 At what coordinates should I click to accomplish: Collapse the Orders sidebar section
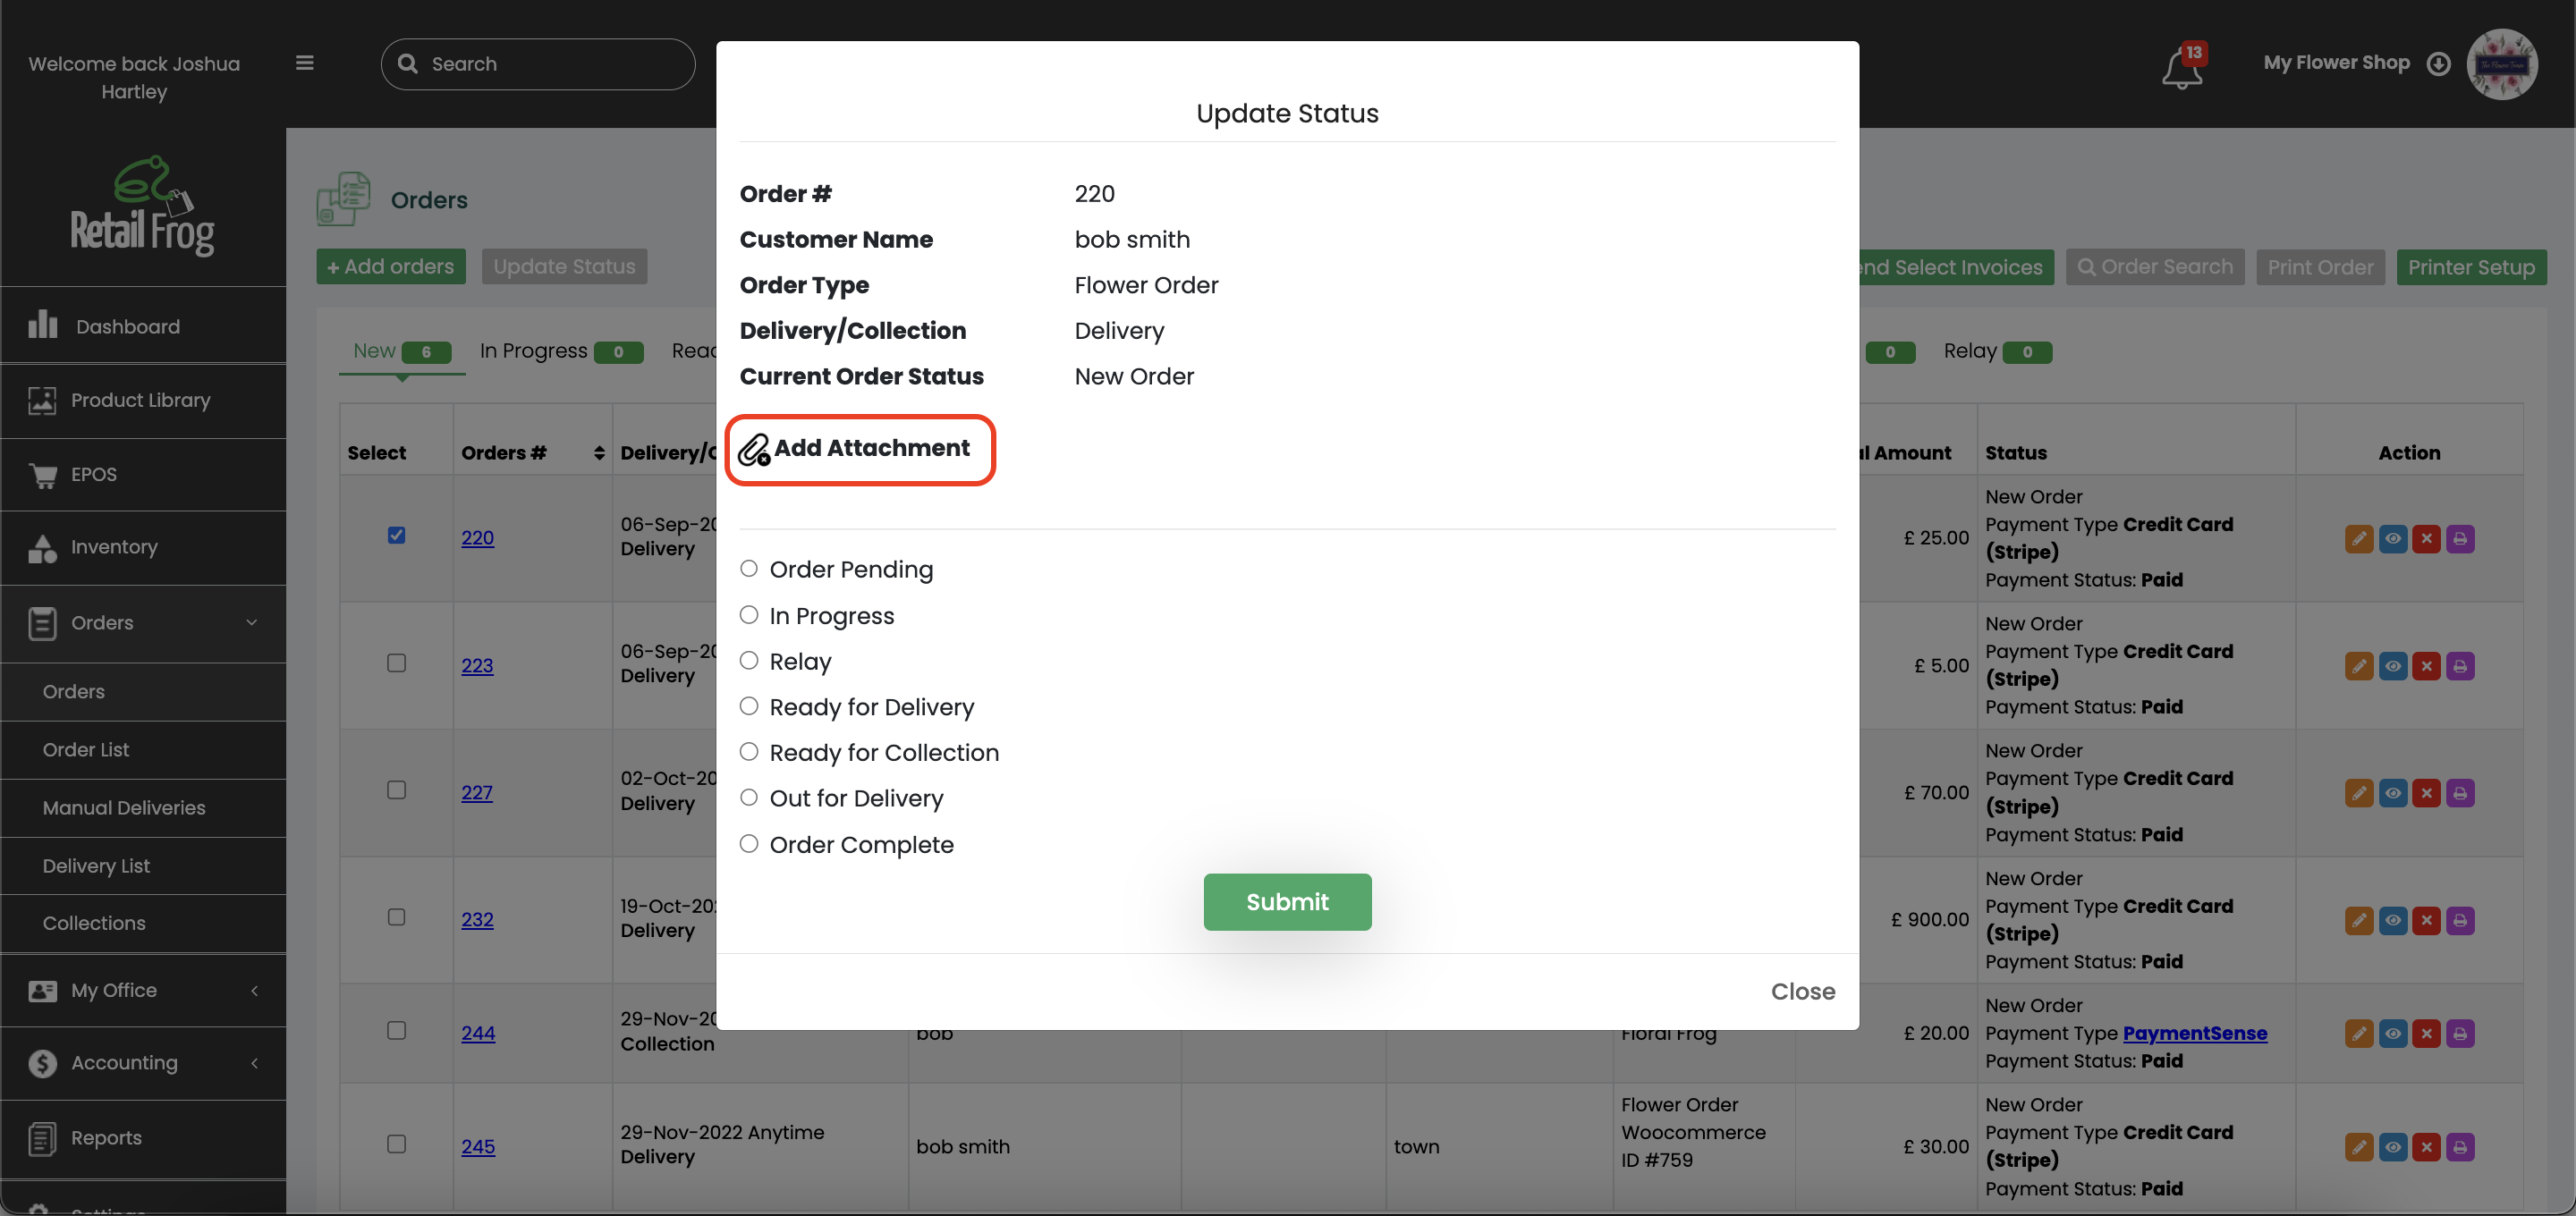(x=252, y=622)
